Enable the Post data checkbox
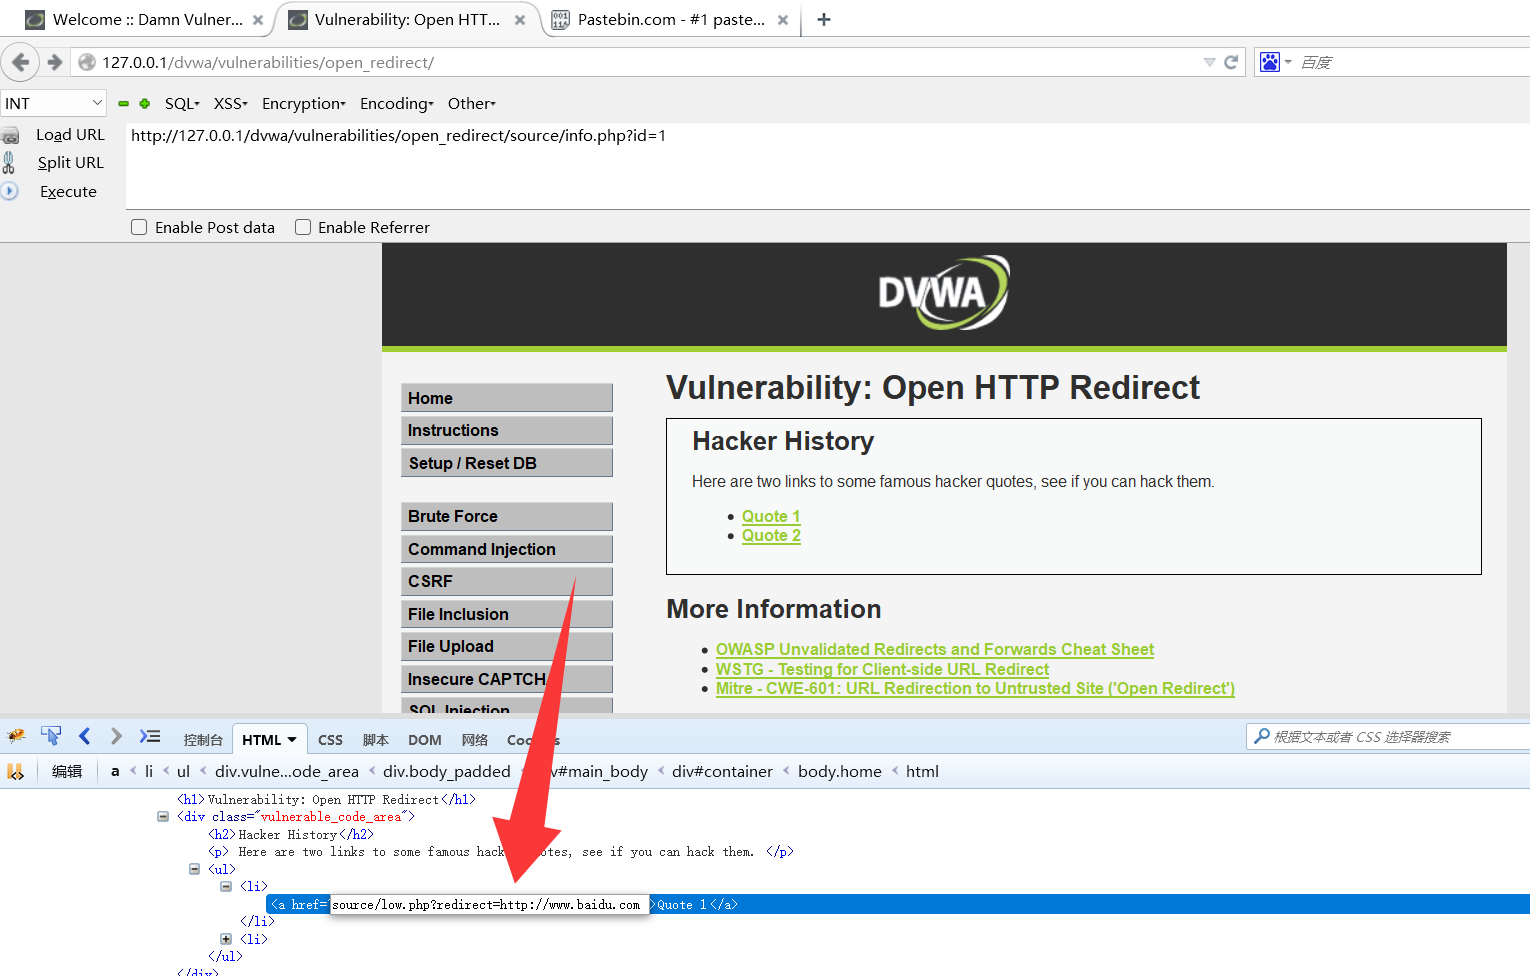This screenshot has height=976, width=1530. pos(139,227)
